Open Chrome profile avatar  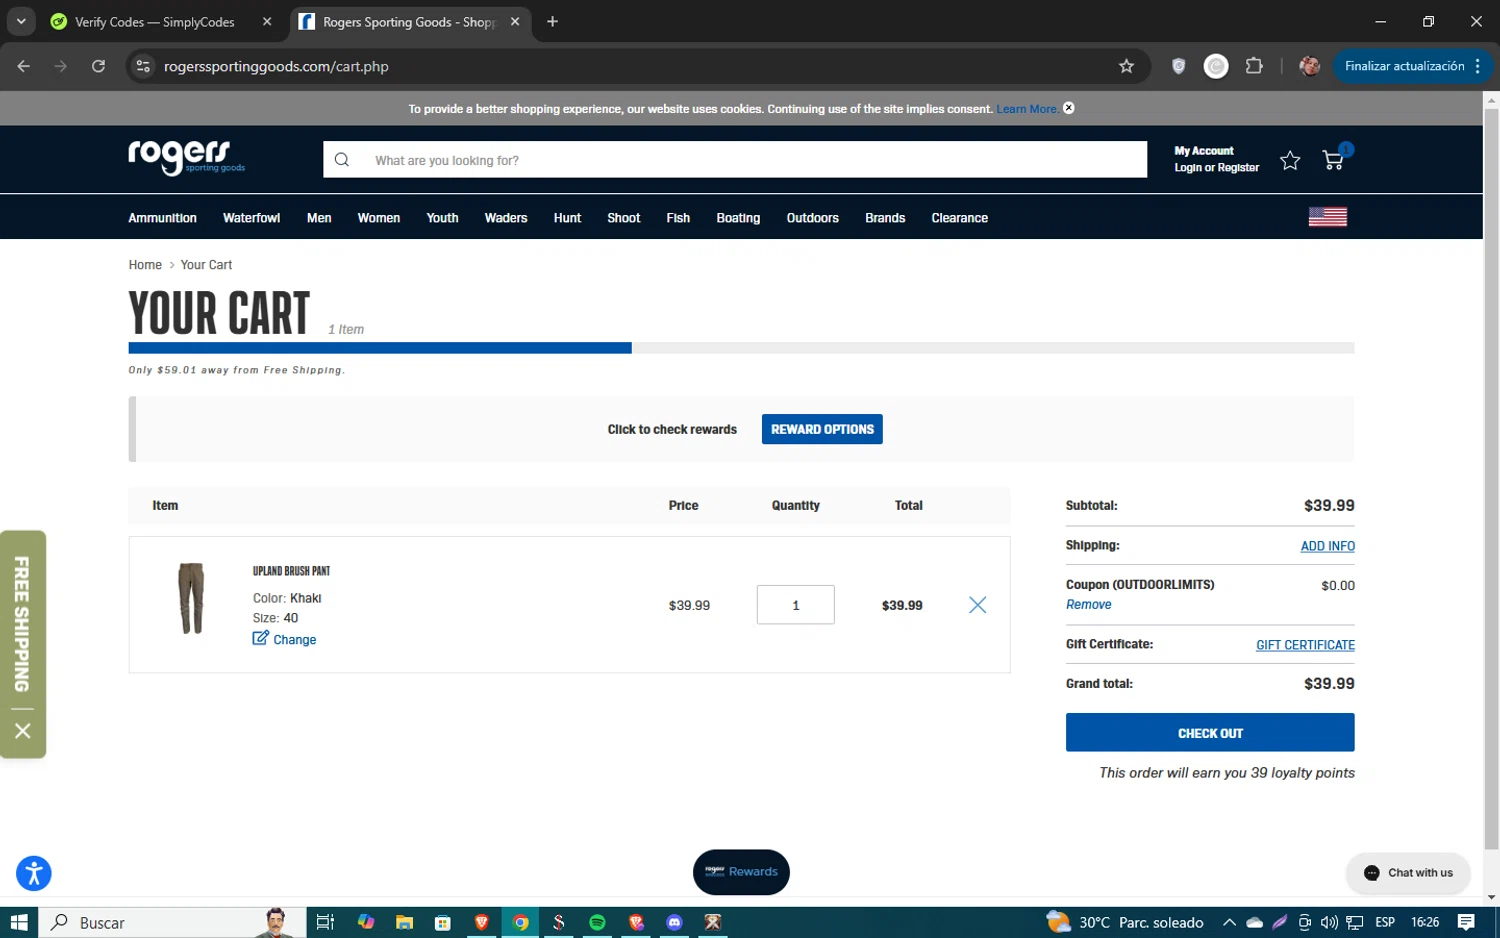pyautogui.click(x=1309, y=66)
